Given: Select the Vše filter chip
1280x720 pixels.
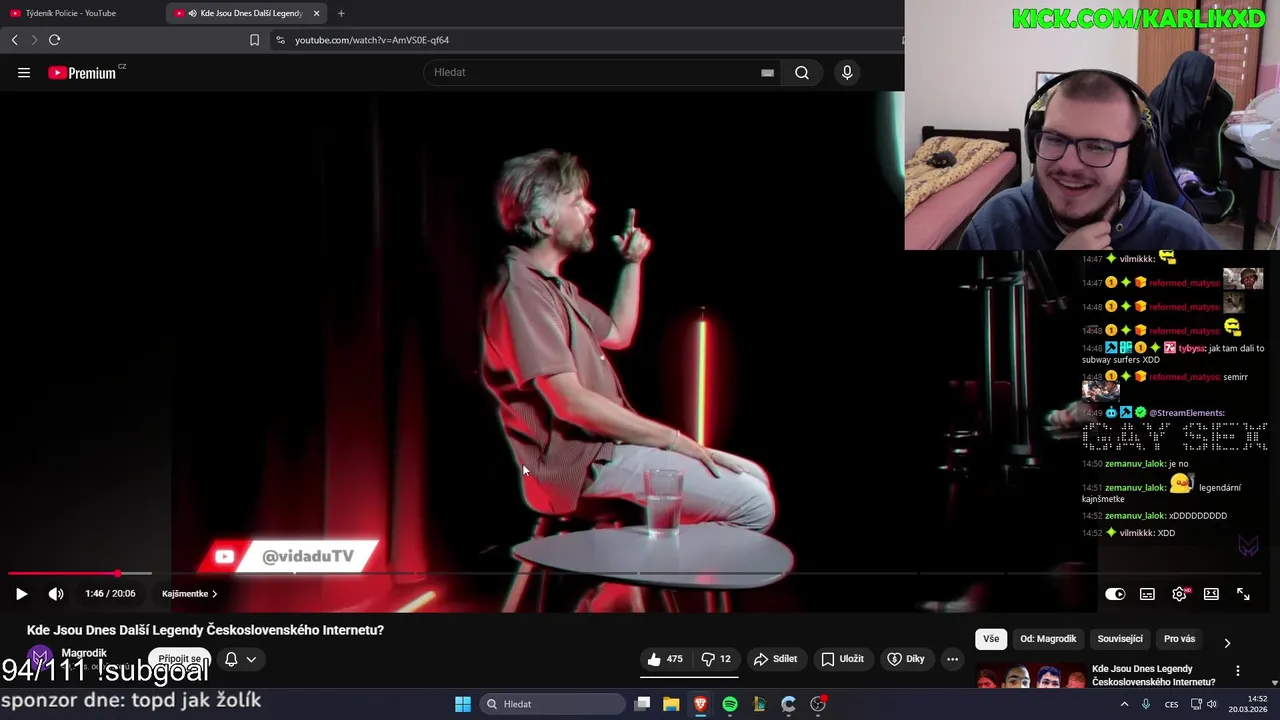Looking at the screenshot, I should click(x=991, y=639).
